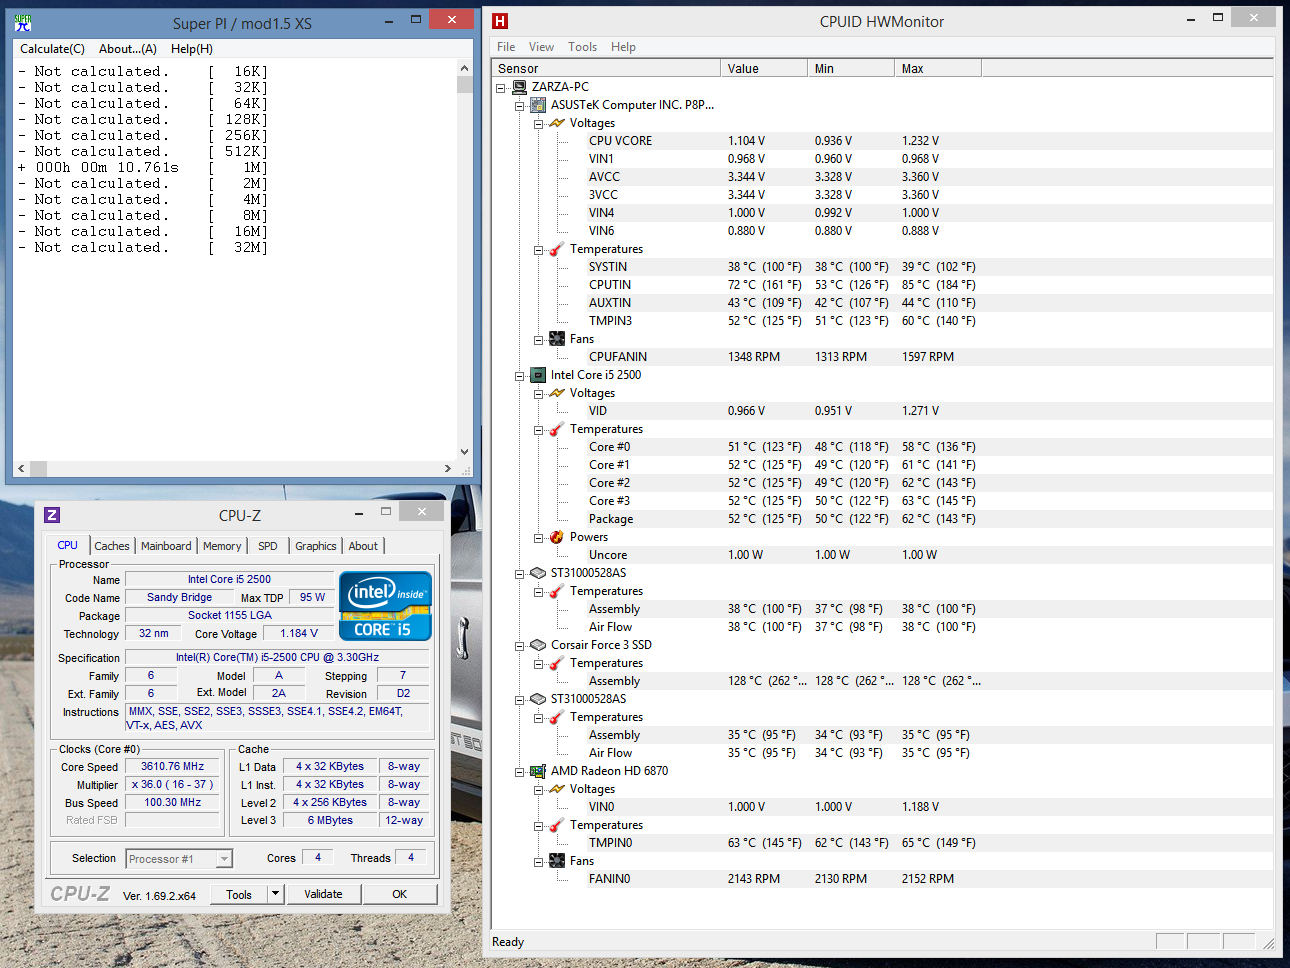The image size is (1290, 968).
Task: Open the Calculate(C) menu in Super PI
Action: (52, 49)
